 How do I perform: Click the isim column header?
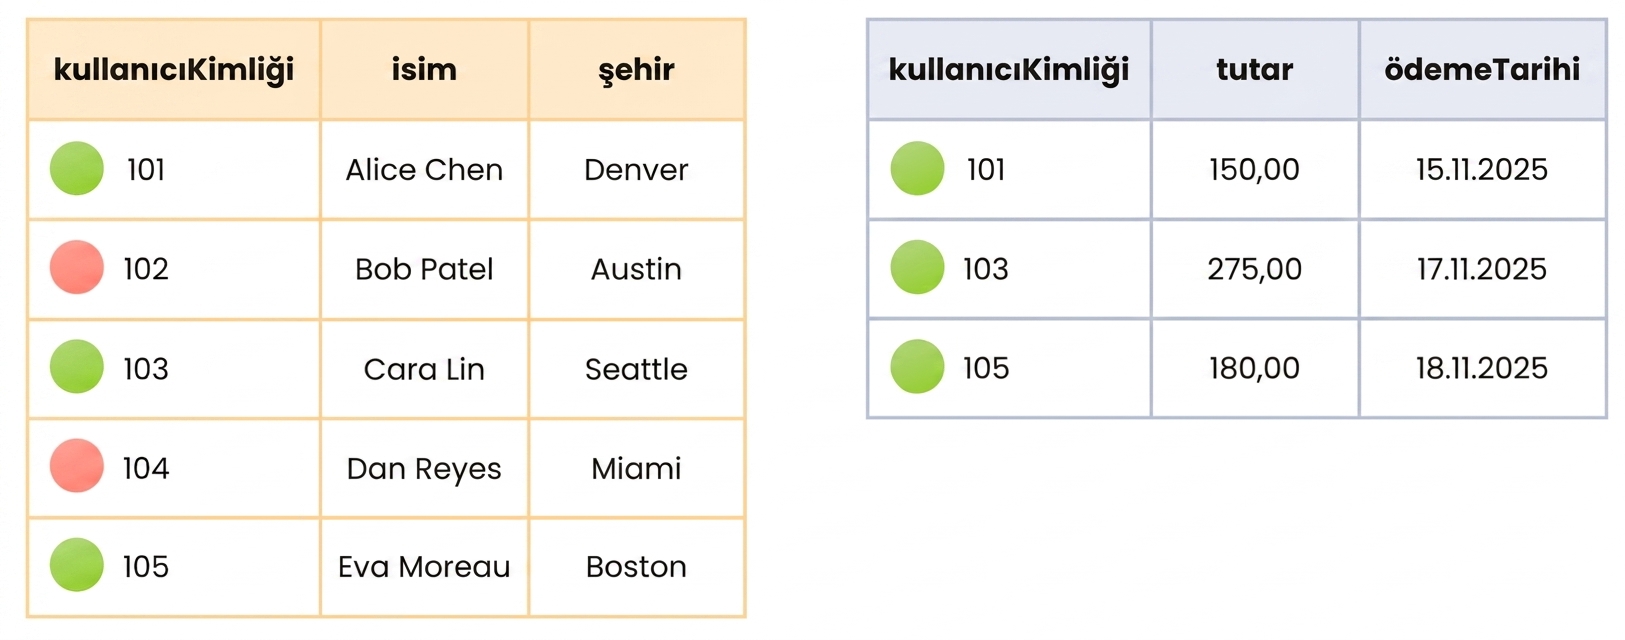click(424, 69)
